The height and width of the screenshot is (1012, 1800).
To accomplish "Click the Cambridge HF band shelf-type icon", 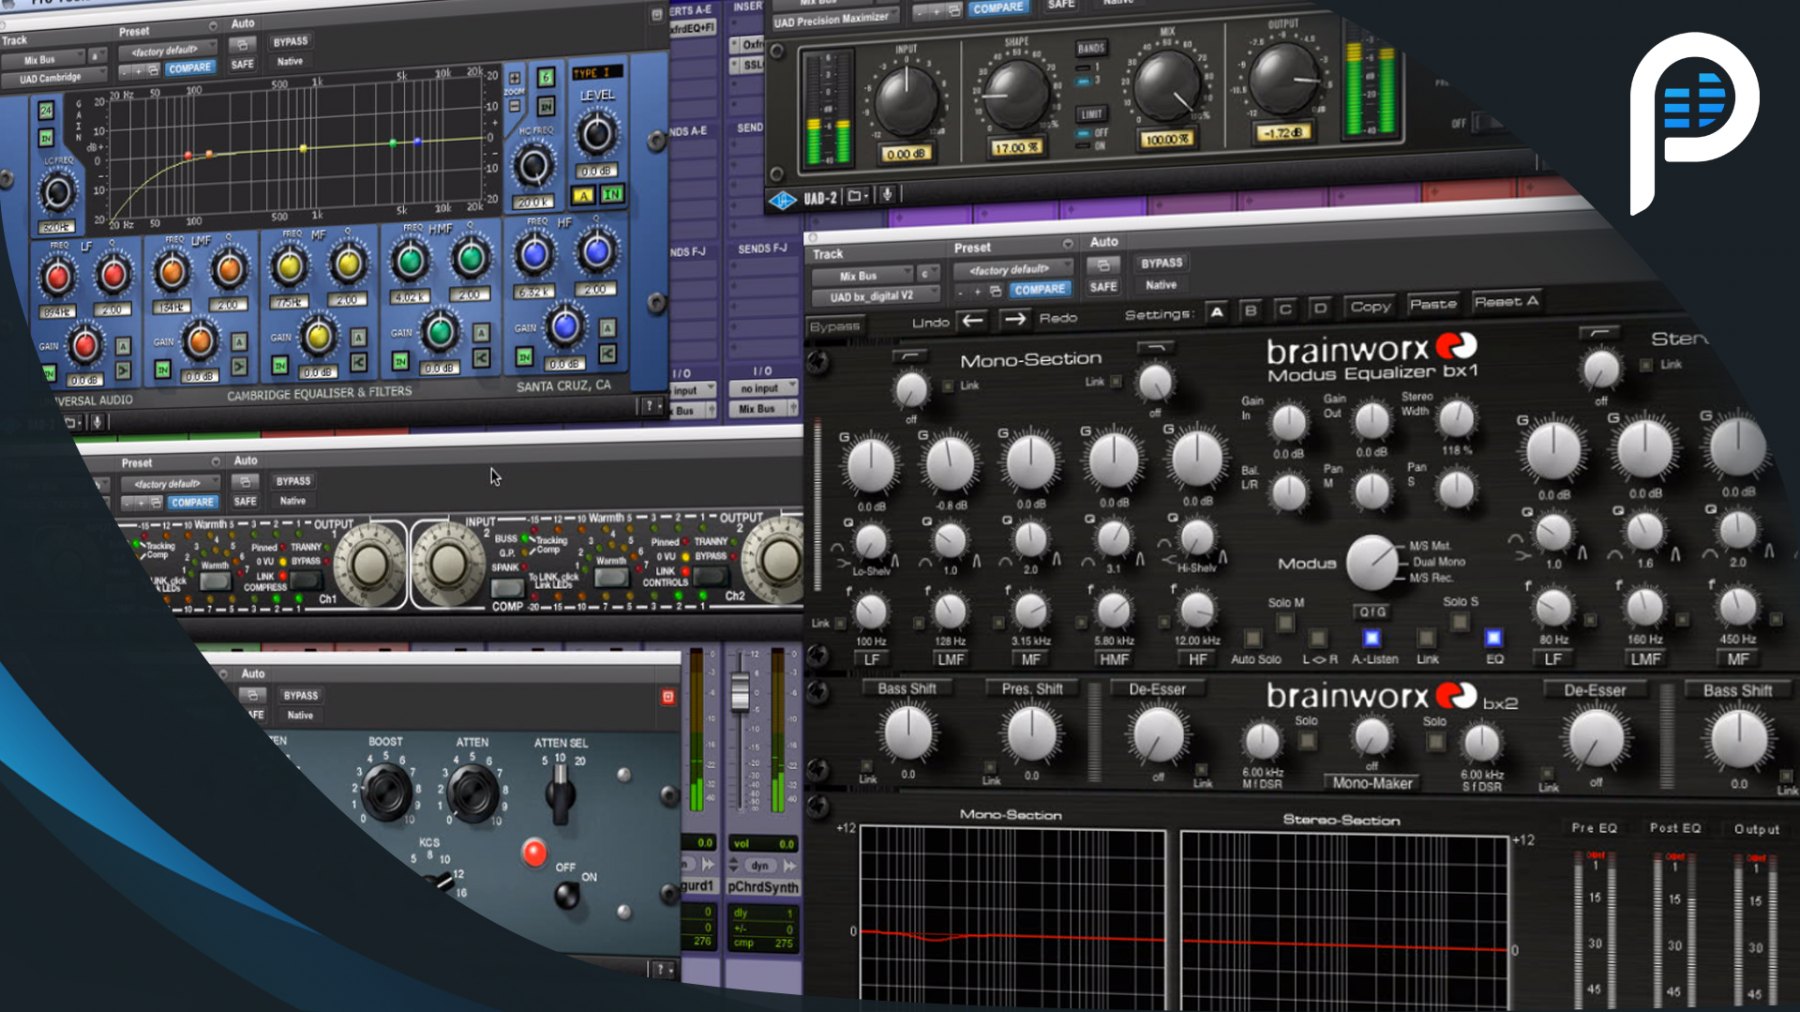I will click(x=607, y=353).
